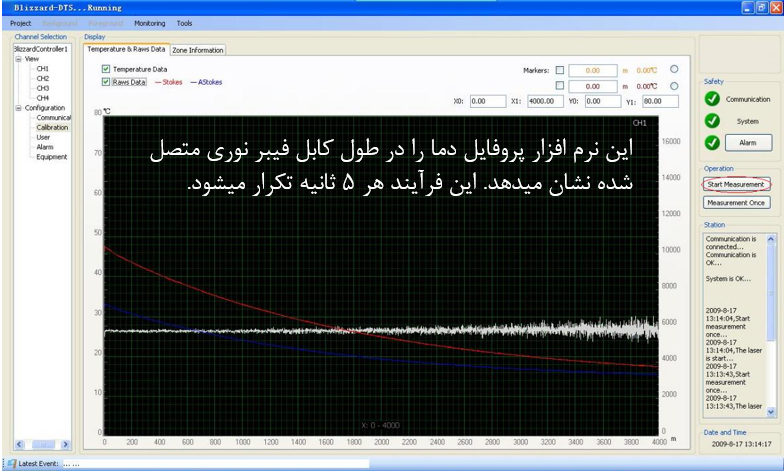This screenshot has height=471, width=784.
Task: Select BlizzardController1 root node
Action: 41,49
